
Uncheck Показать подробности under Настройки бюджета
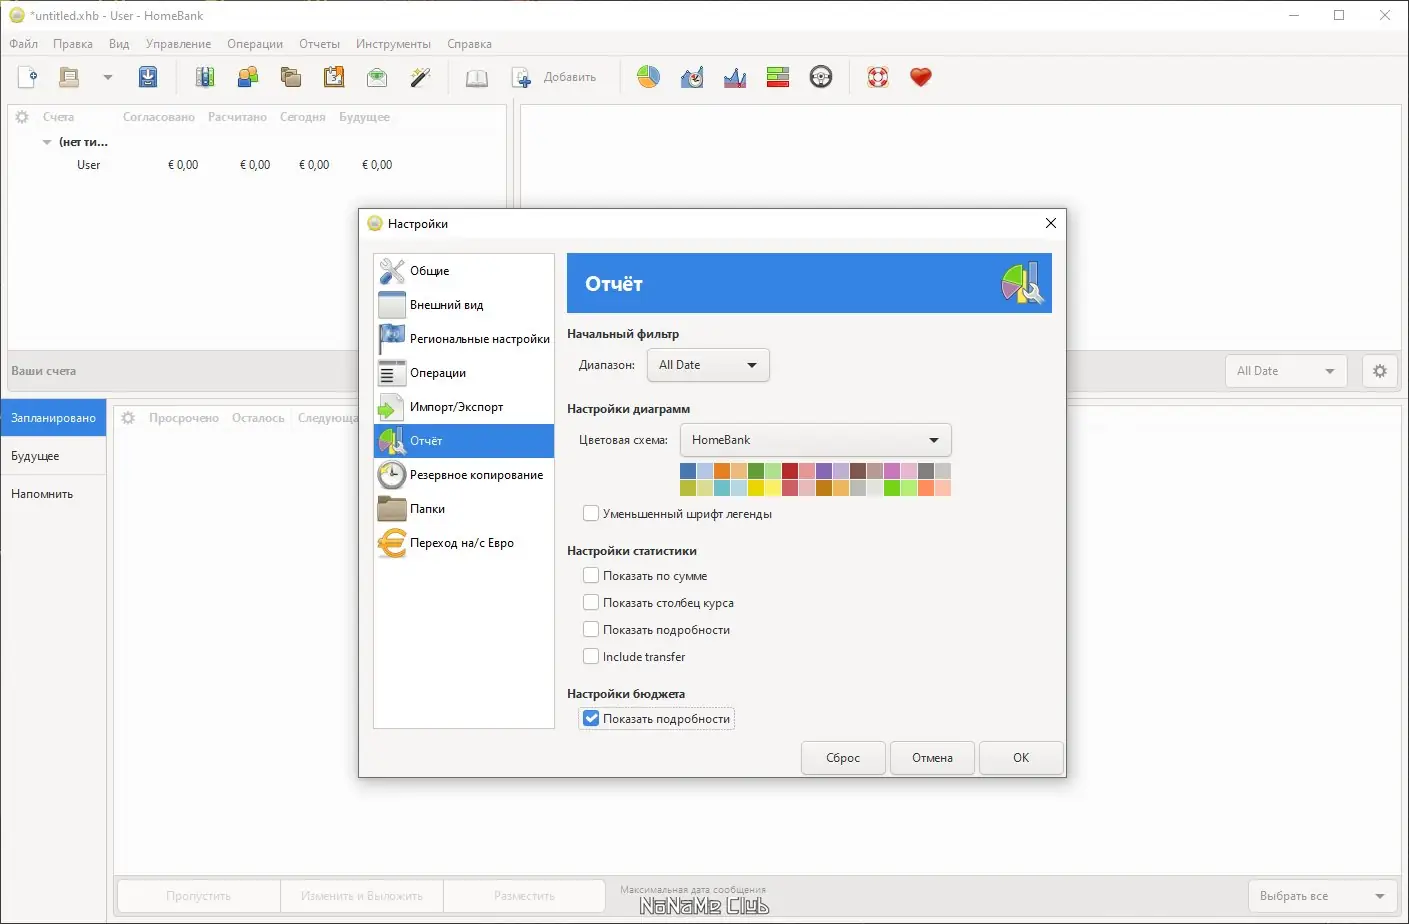point(591,718)
